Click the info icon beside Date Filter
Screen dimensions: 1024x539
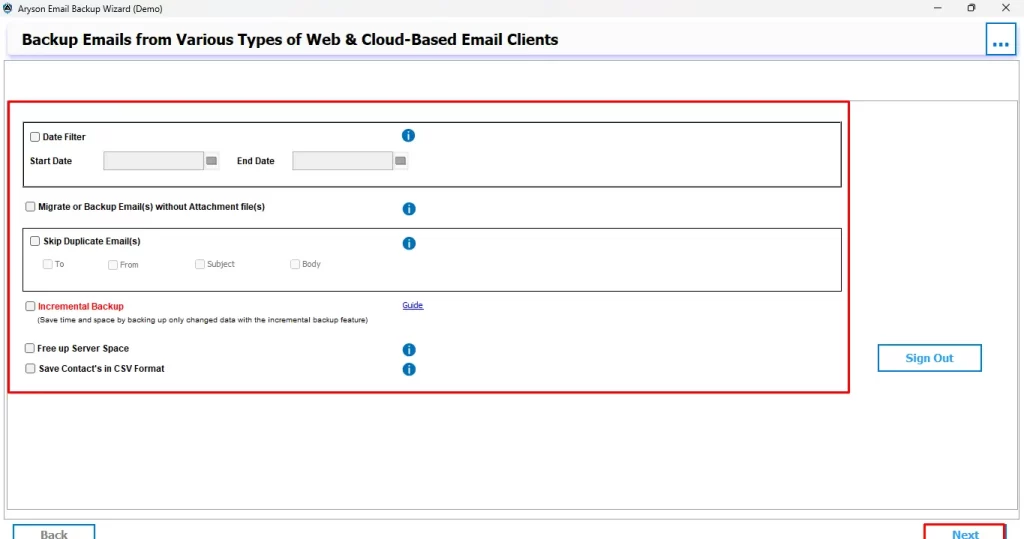point(408,136)
